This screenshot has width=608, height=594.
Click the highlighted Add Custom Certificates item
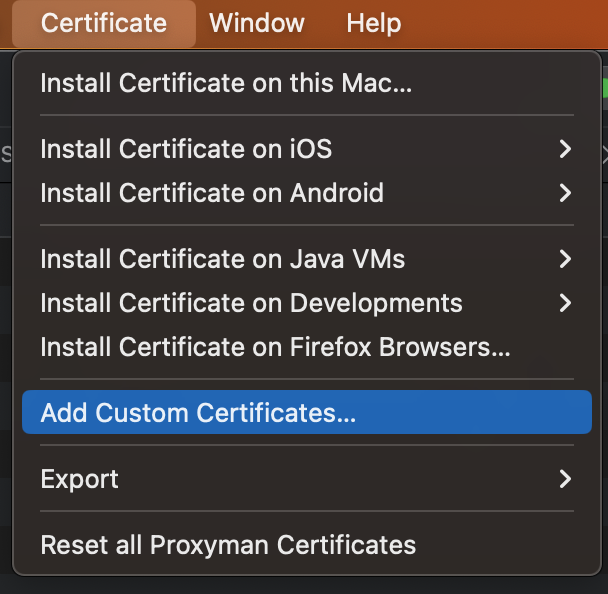point(198,413)
